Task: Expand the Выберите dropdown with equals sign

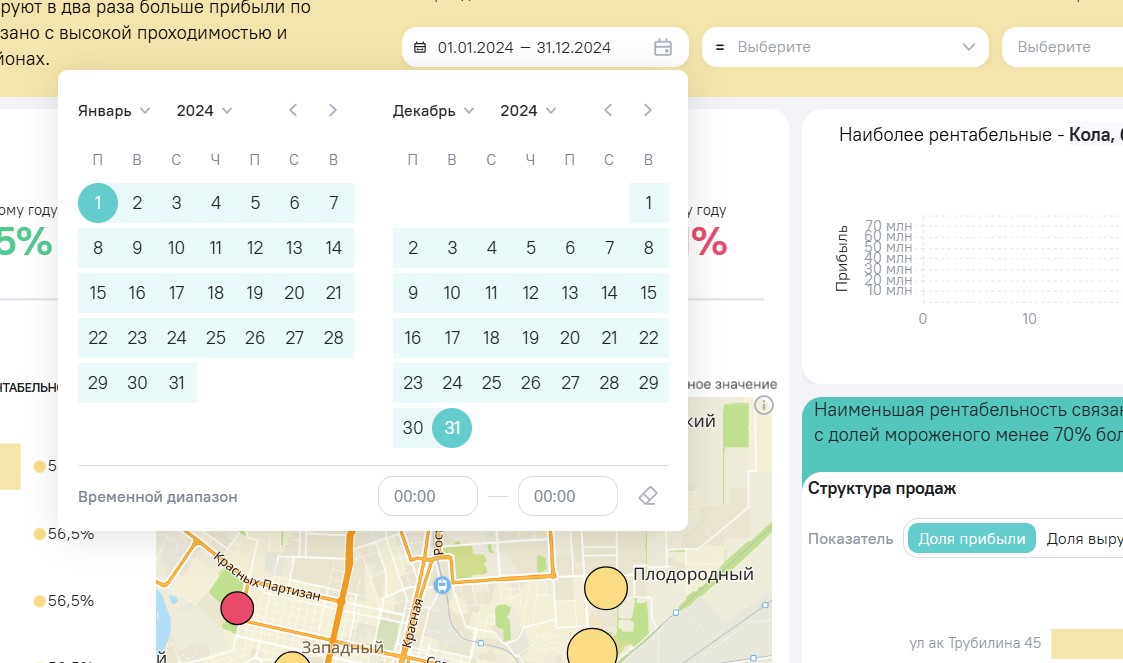Action: (845, 47)
